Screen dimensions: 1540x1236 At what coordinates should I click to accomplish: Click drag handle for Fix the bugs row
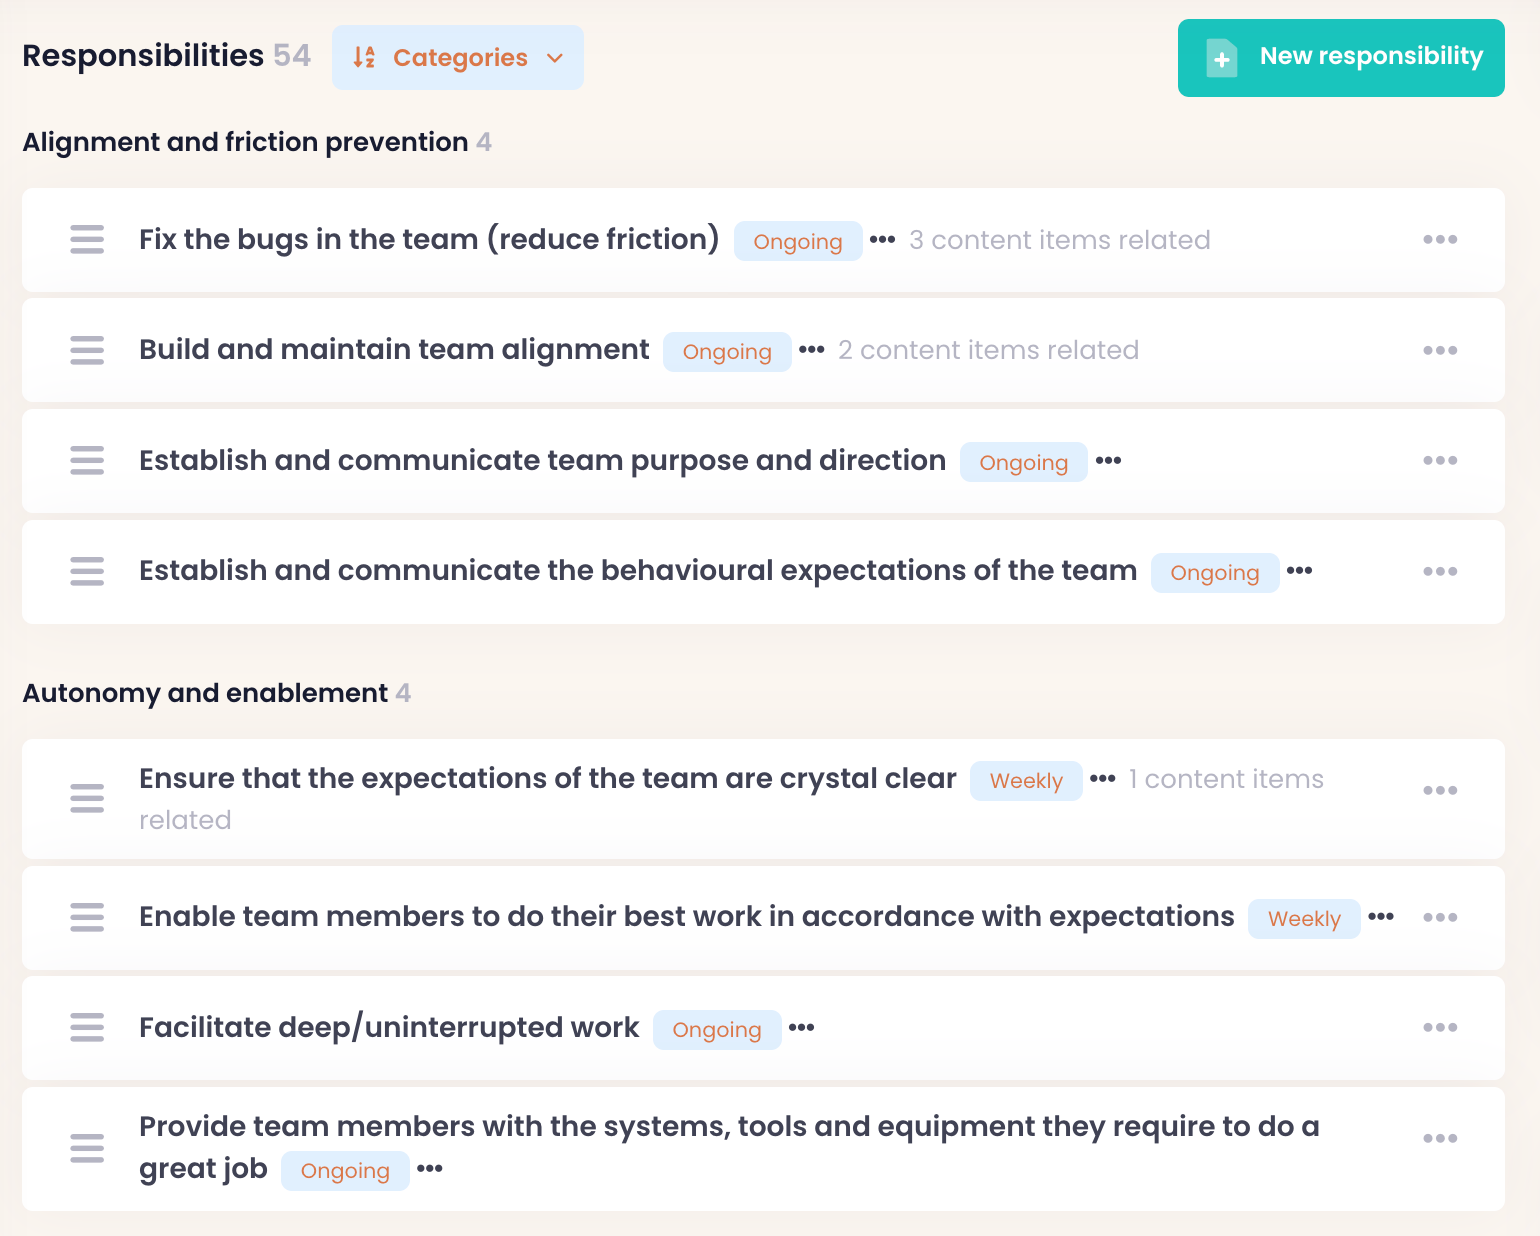pos(87,240)
